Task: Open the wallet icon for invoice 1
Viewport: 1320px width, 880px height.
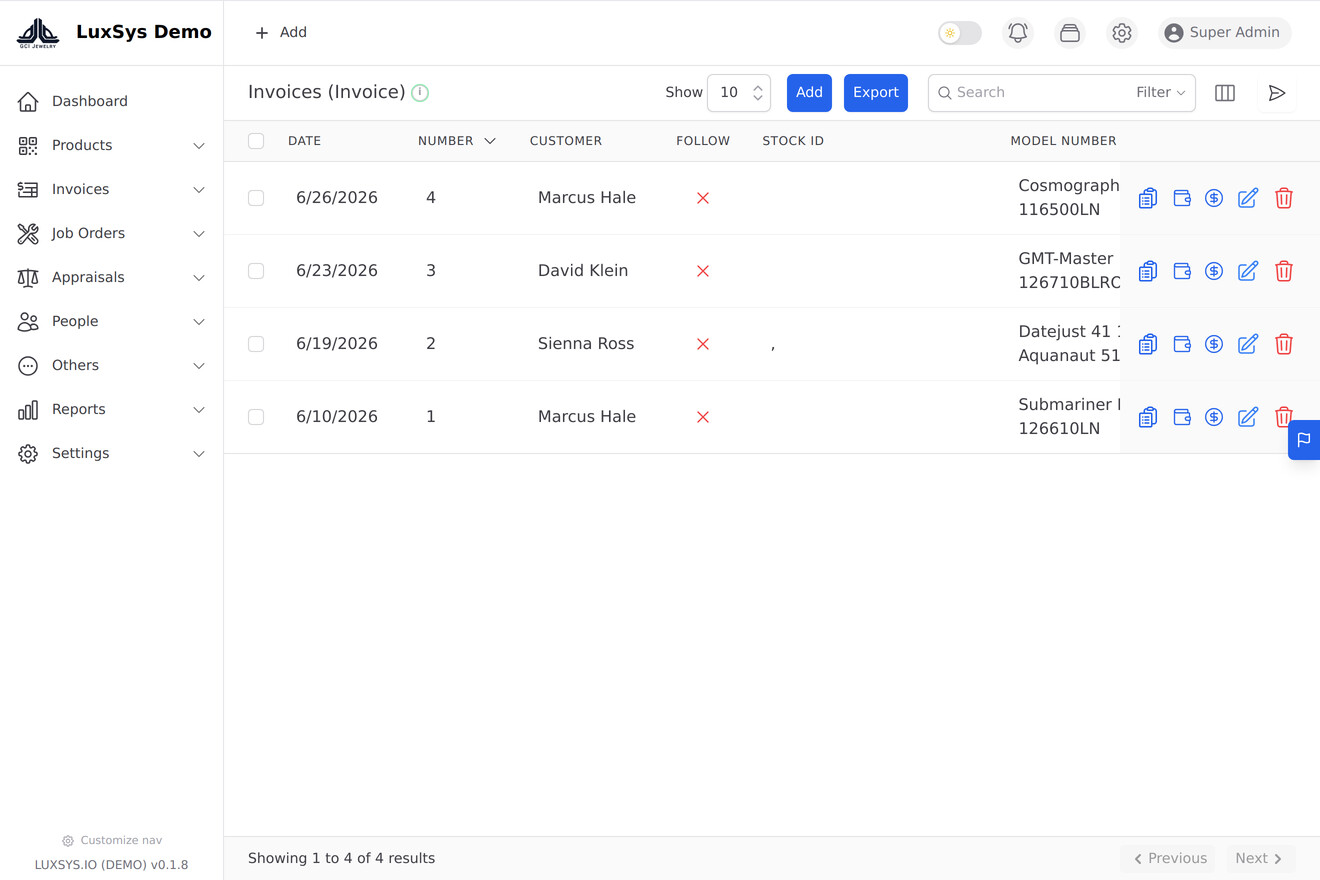Action: tap(1182, 417)
